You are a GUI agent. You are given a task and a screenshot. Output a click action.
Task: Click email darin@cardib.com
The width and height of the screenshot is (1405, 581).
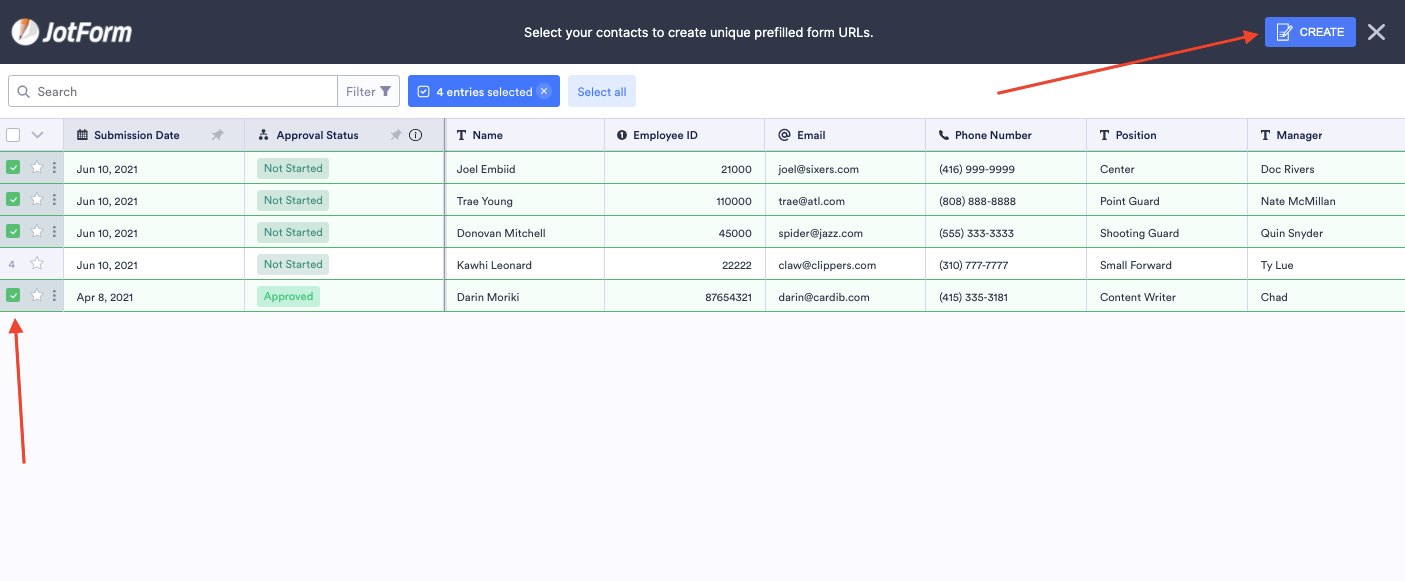tap(824, 297)
